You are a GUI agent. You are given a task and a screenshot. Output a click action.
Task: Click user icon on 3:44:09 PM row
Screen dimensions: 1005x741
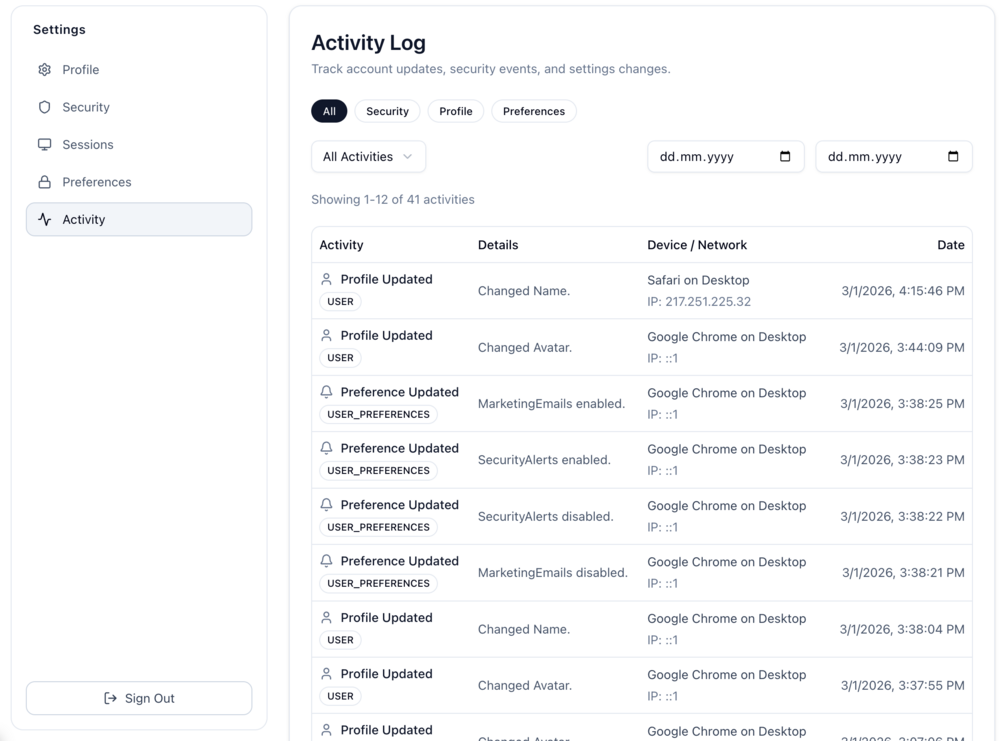pos(326,335)
